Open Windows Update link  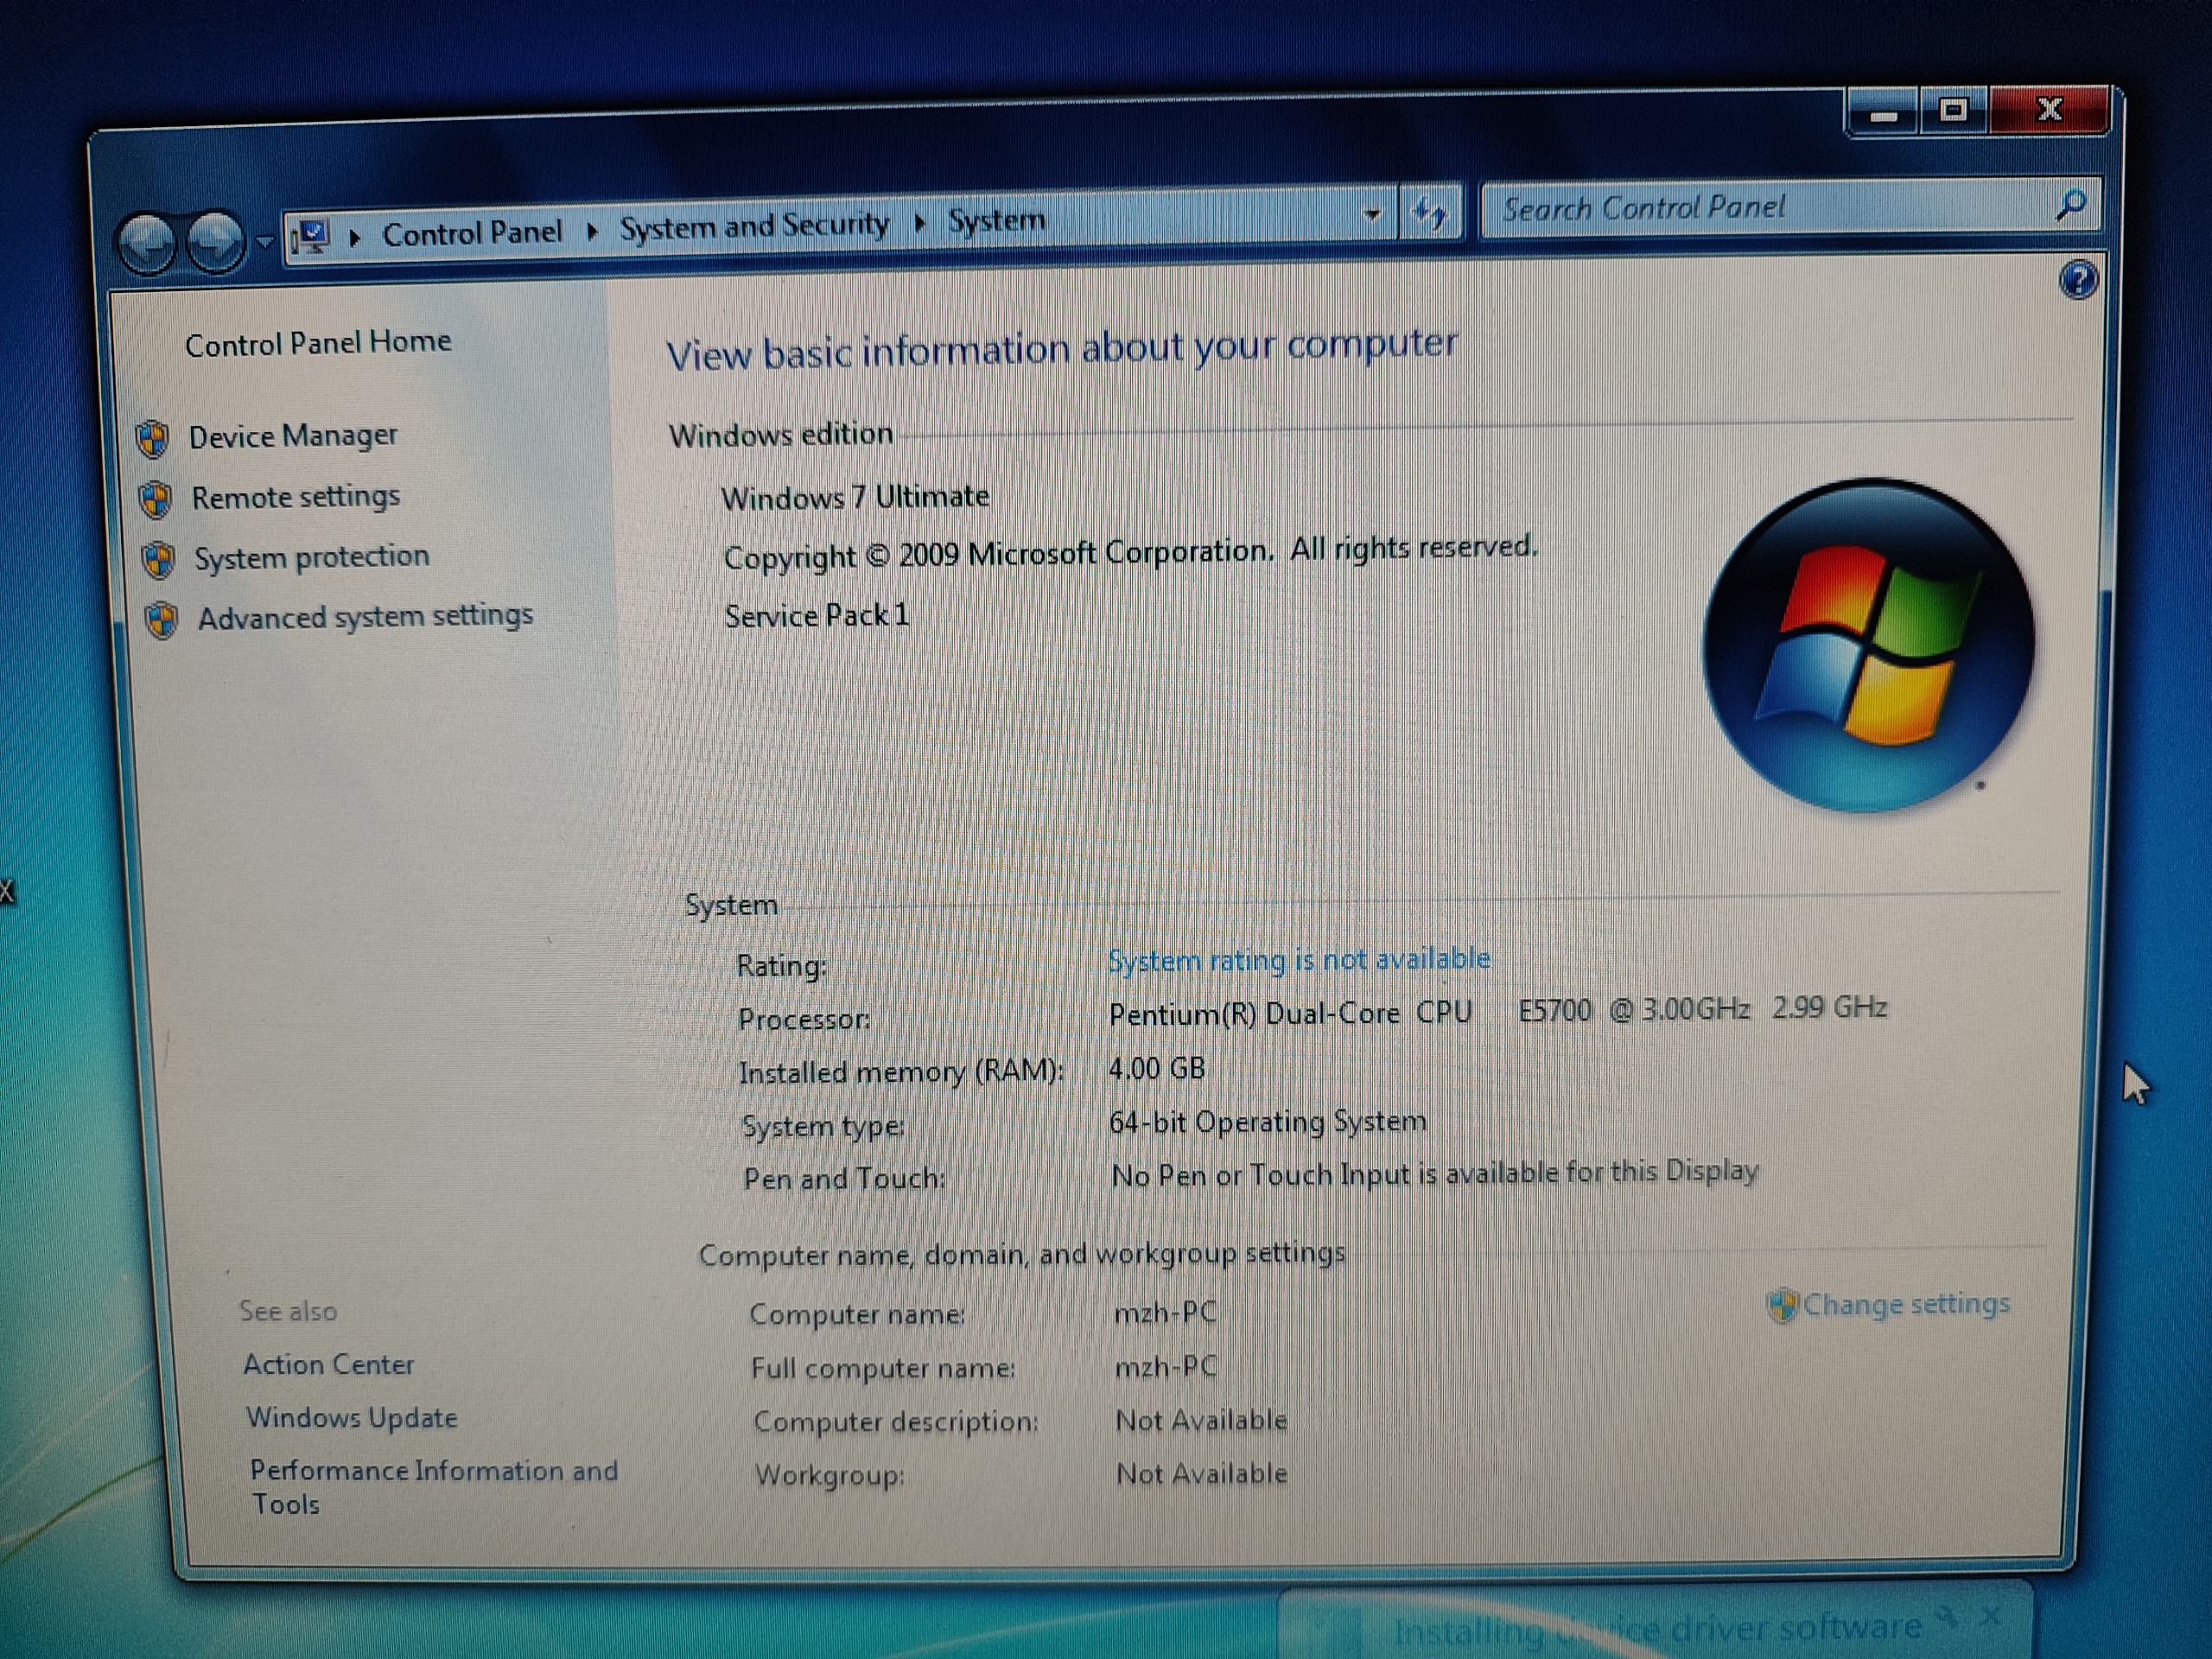pos(352,1418)
